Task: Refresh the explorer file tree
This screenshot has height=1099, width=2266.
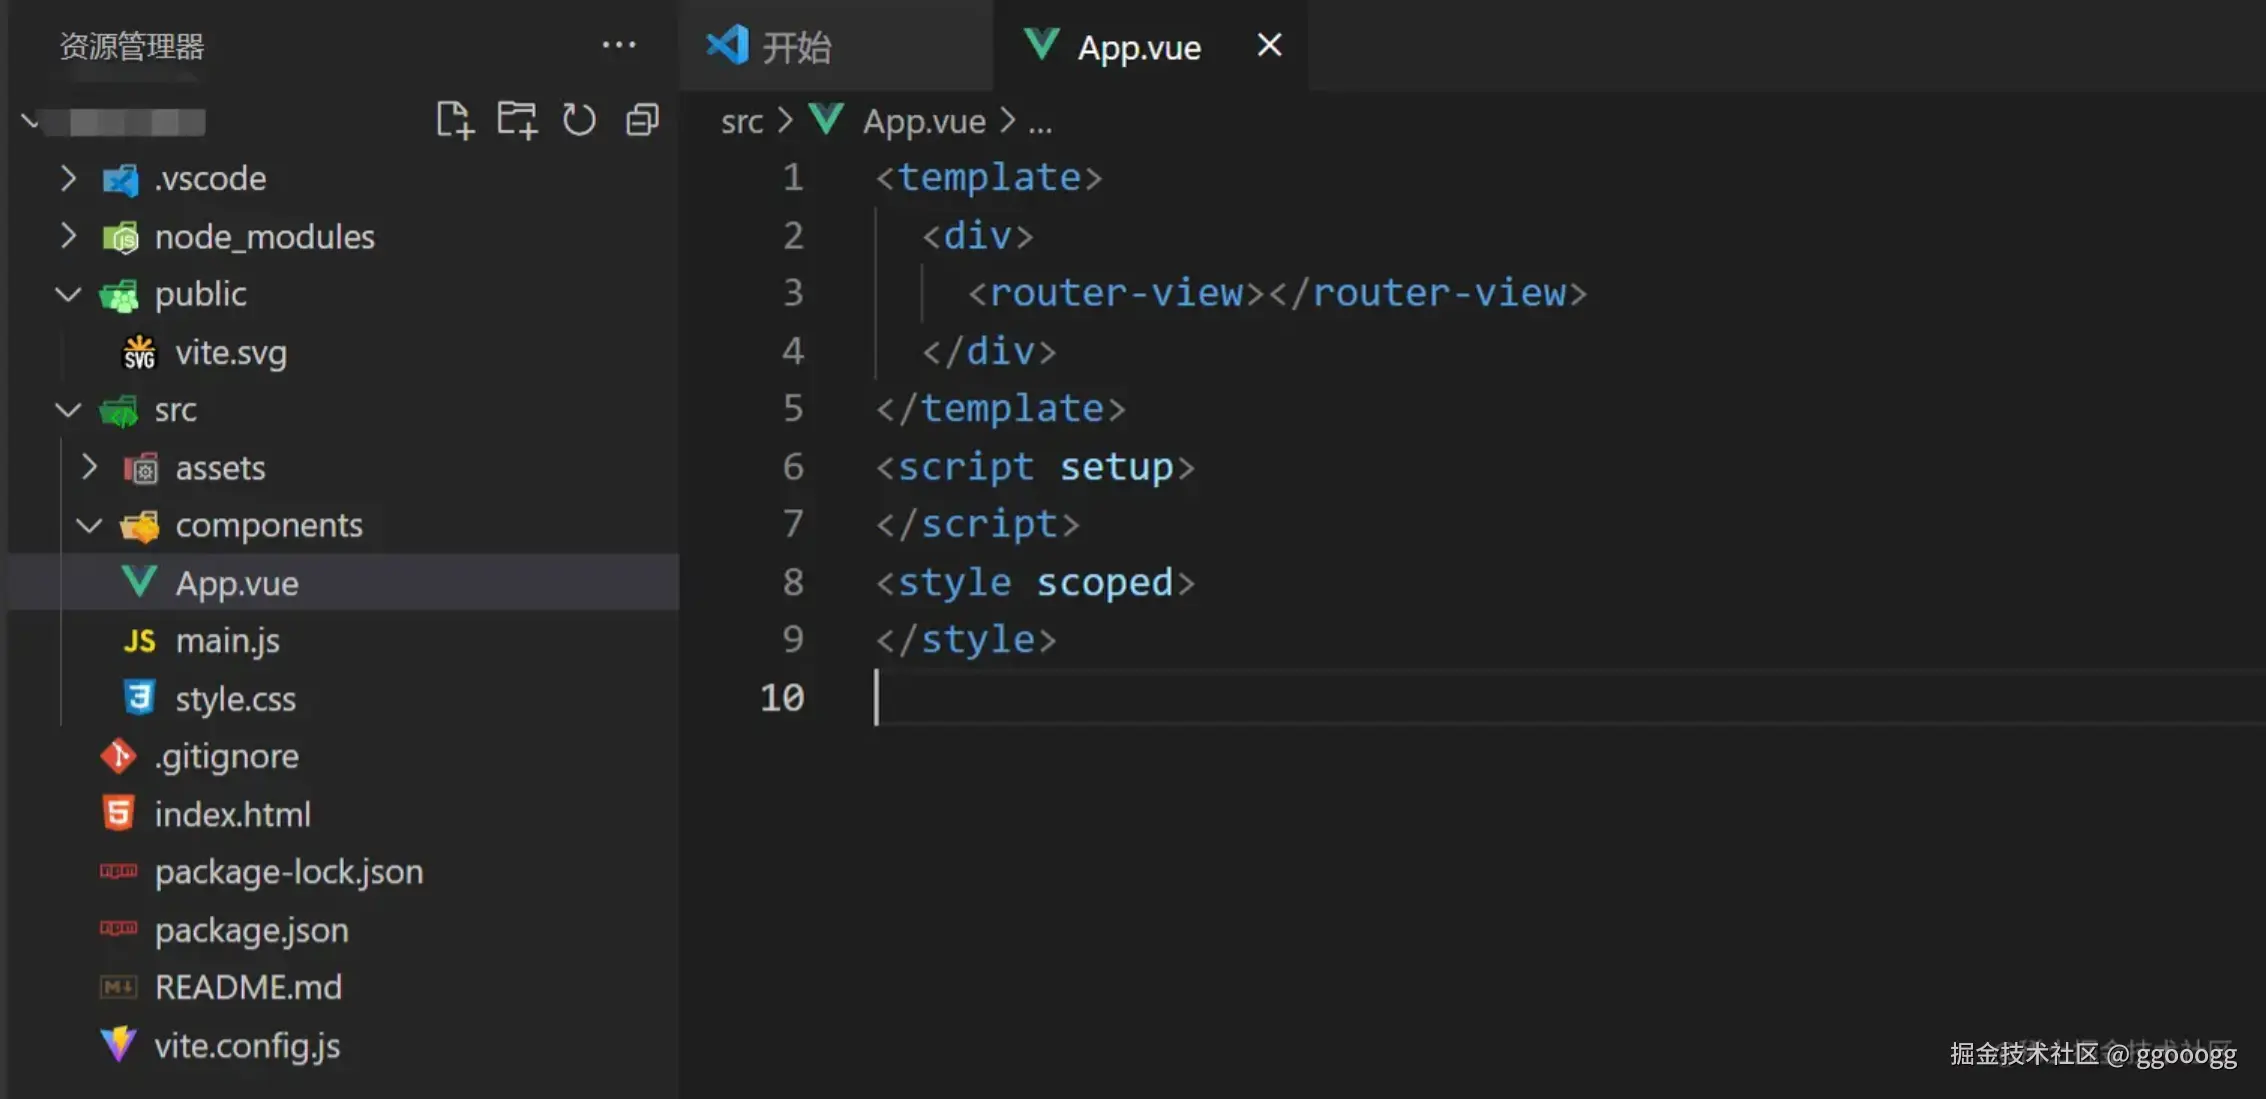Action: 579,121
